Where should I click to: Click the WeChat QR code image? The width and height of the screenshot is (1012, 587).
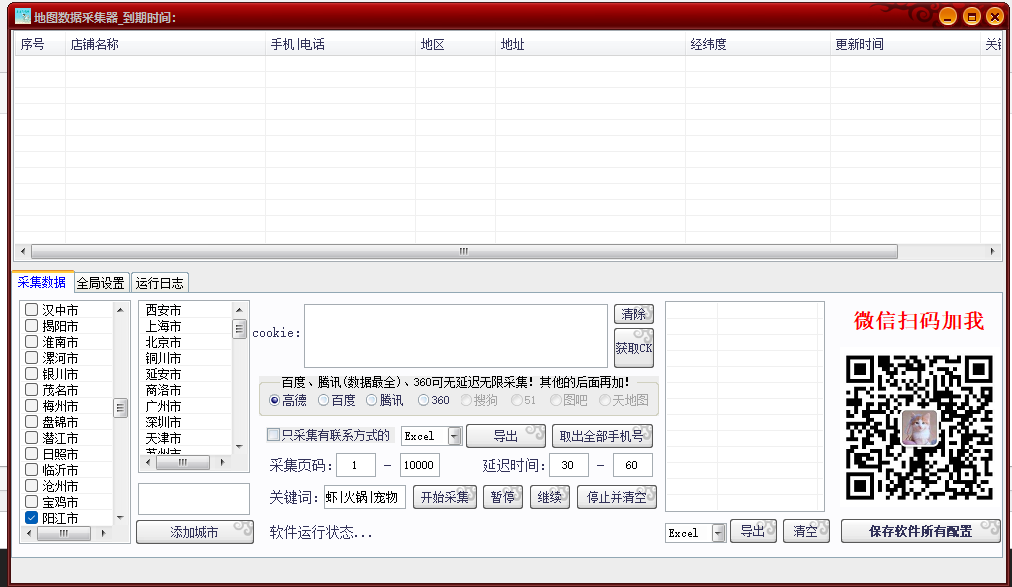tap(919, 427)
